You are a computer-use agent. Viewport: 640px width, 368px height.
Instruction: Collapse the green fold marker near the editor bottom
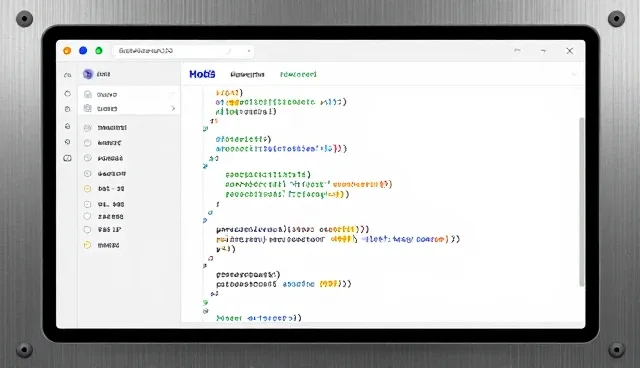205,302
